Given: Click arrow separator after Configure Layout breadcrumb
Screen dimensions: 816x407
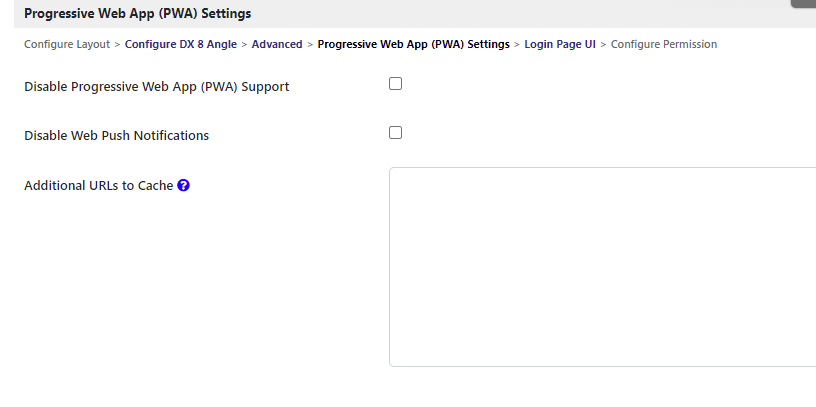Looking at the screenshot, I should 118,44.
